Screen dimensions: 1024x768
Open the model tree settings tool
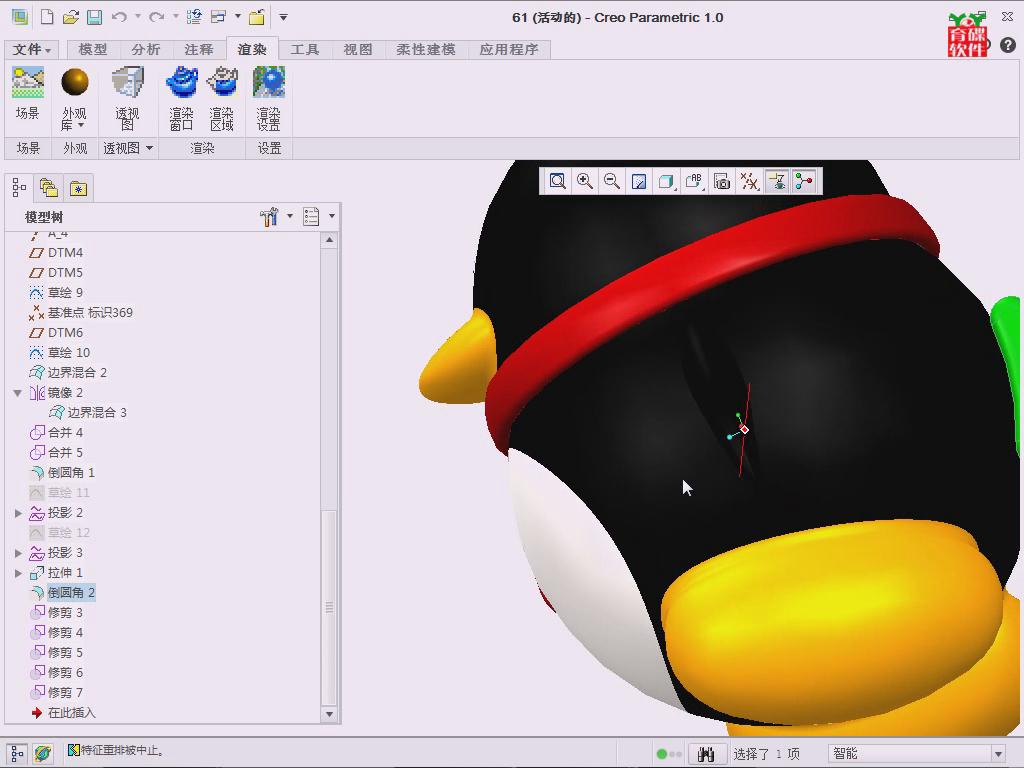(269, 217)
